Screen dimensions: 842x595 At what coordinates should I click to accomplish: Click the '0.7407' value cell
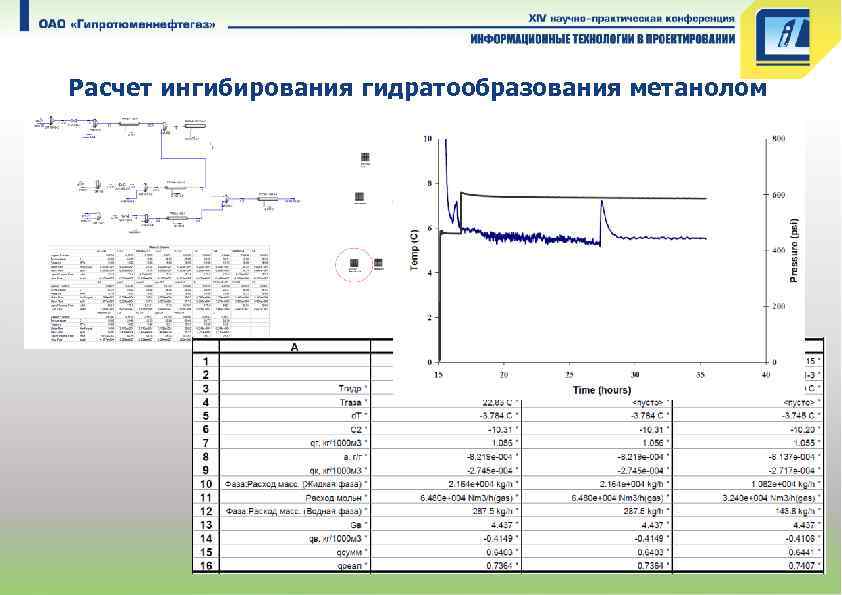point(749,565)
